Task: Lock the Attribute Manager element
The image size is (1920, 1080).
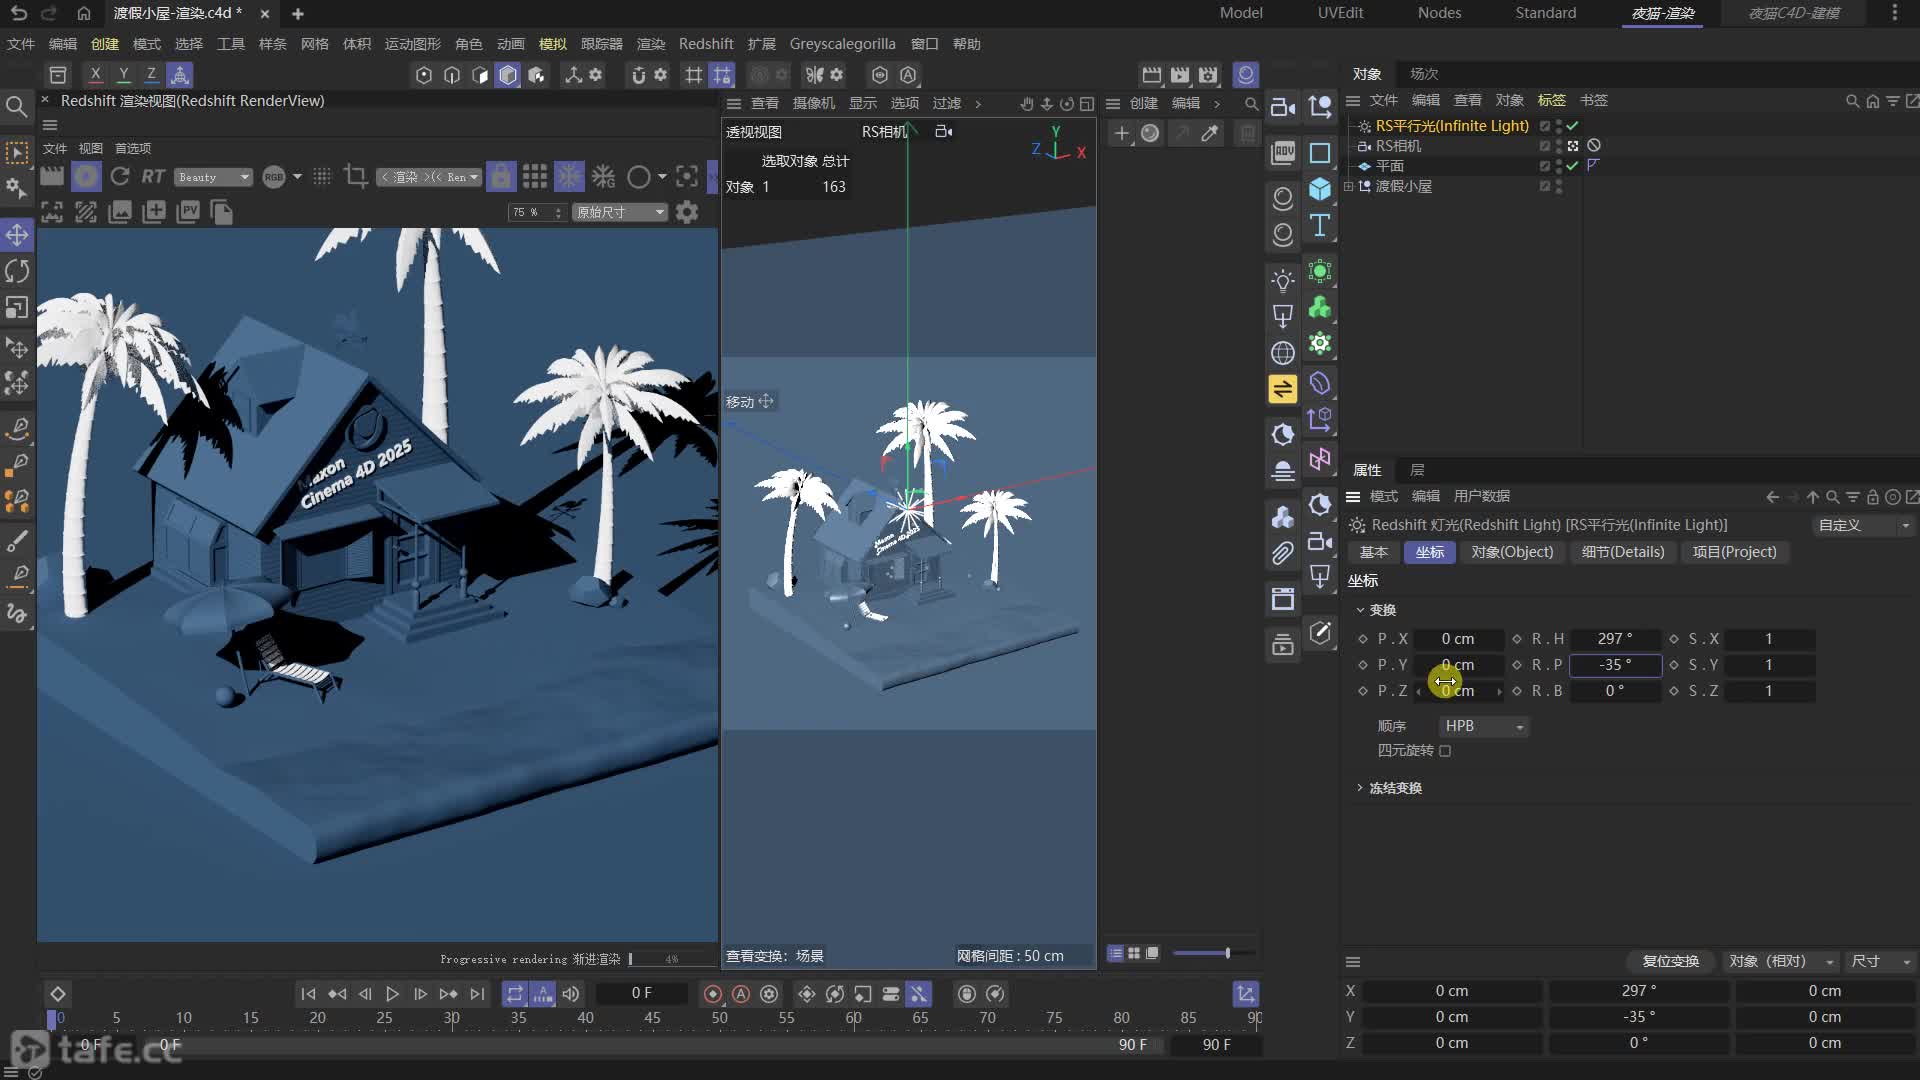Action: point(1872,497)
